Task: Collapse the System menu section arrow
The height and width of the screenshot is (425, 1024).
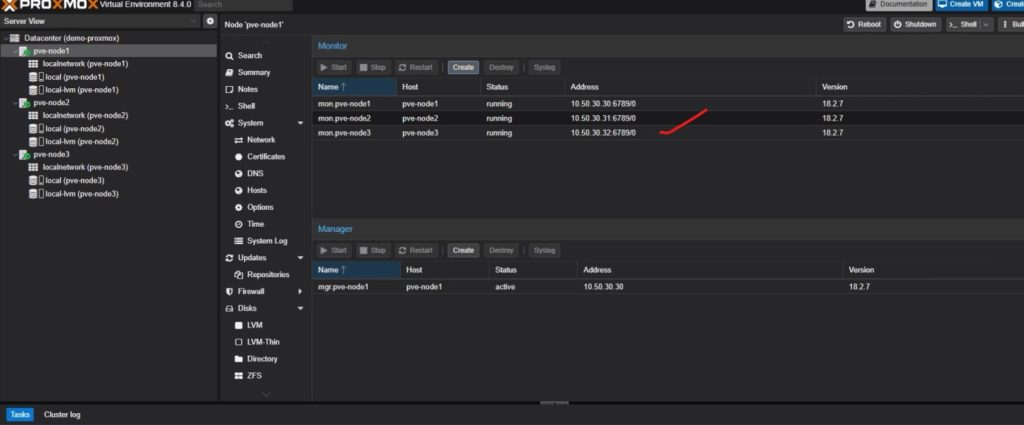Action: coord(300,123)
